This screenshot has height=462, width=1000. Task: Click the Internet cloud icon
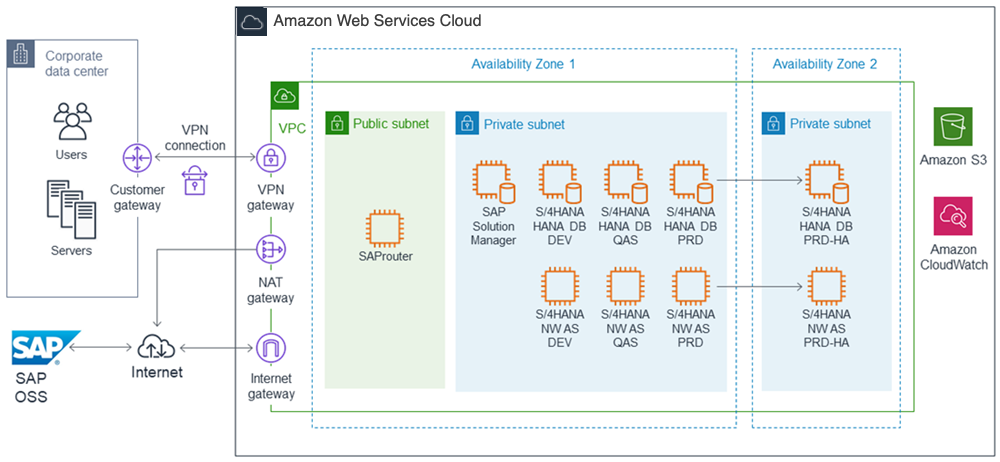coord(157,347)
